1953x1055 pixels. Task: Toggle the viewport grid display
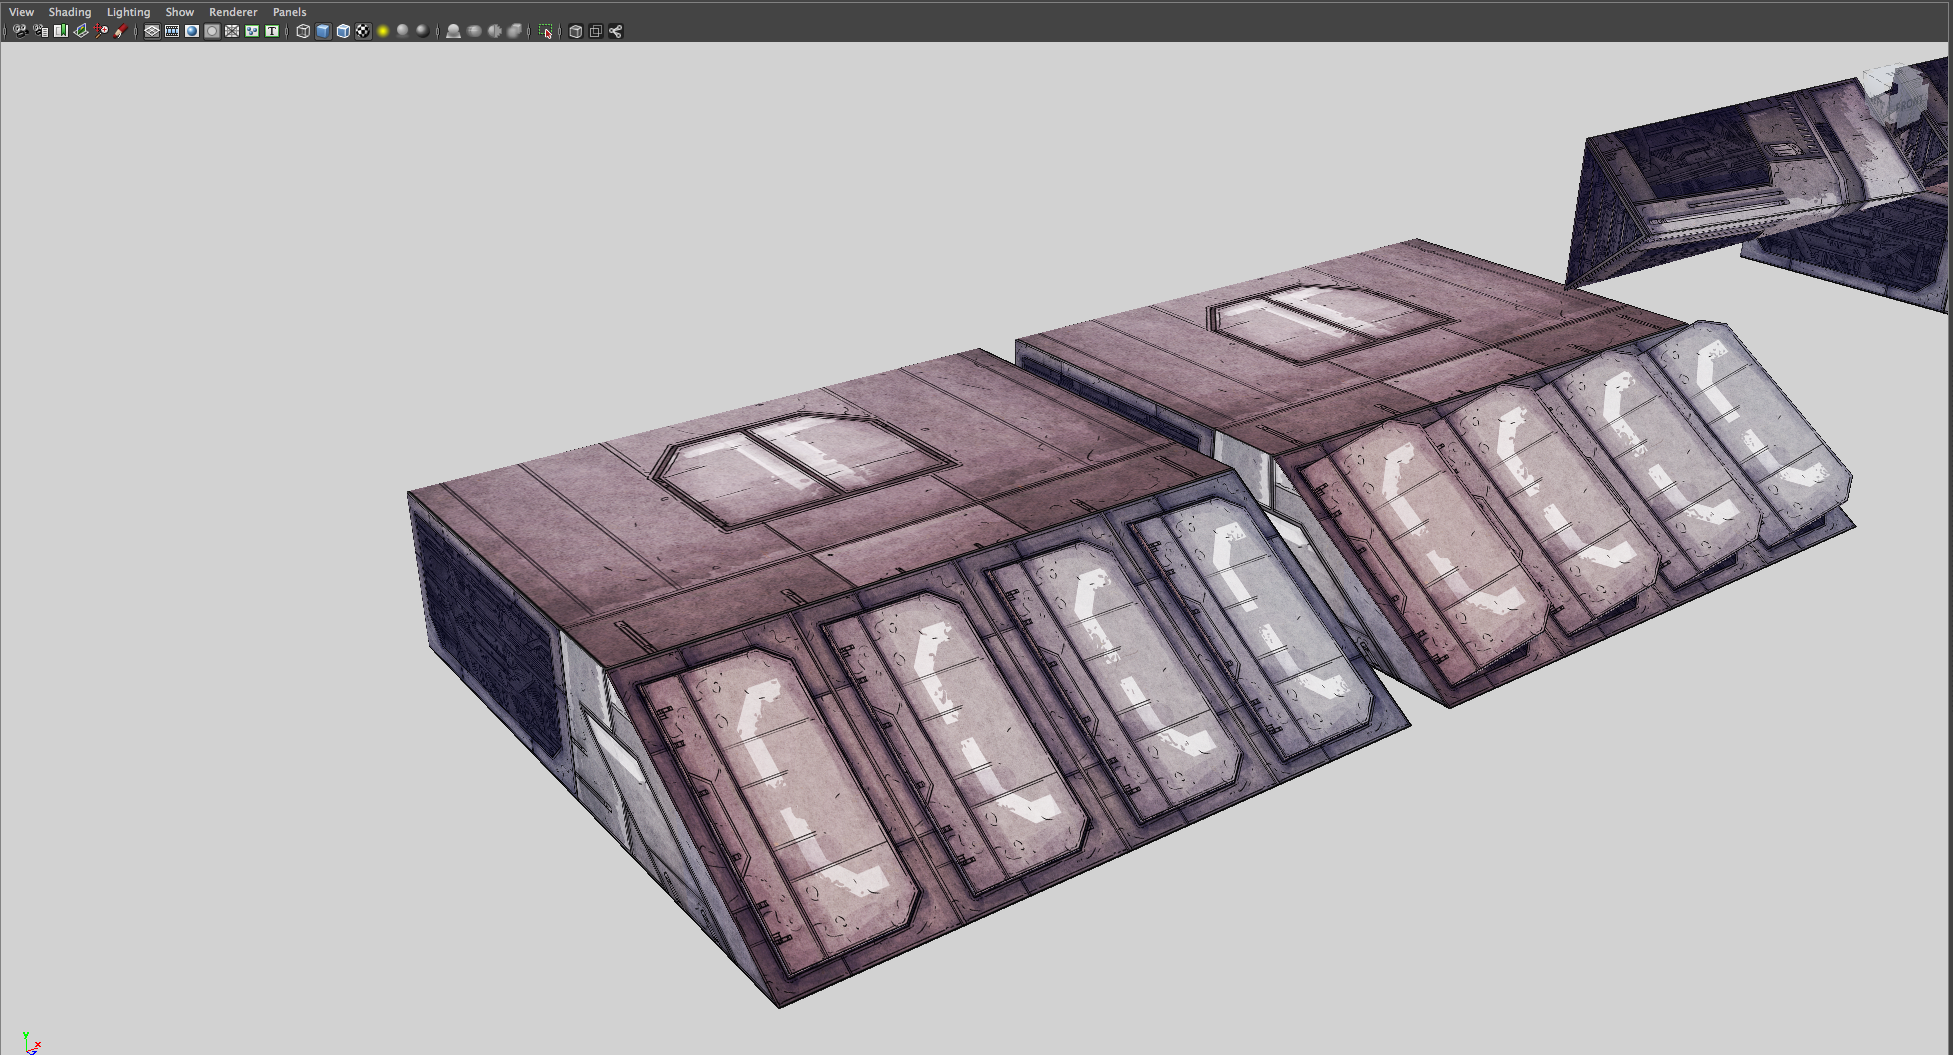point(152,31)
